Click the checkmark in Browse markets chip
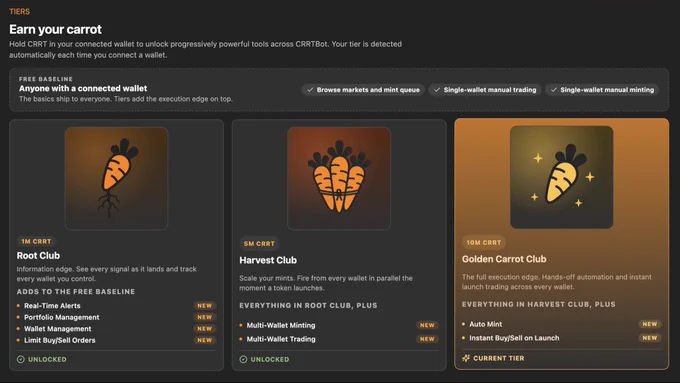Viewport: 680px width, 383px height. 310,90
